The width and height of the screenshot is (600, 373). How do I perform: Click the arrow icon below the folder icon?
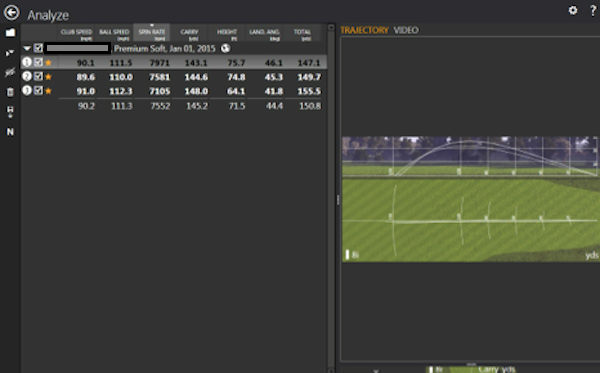point(10,52)
